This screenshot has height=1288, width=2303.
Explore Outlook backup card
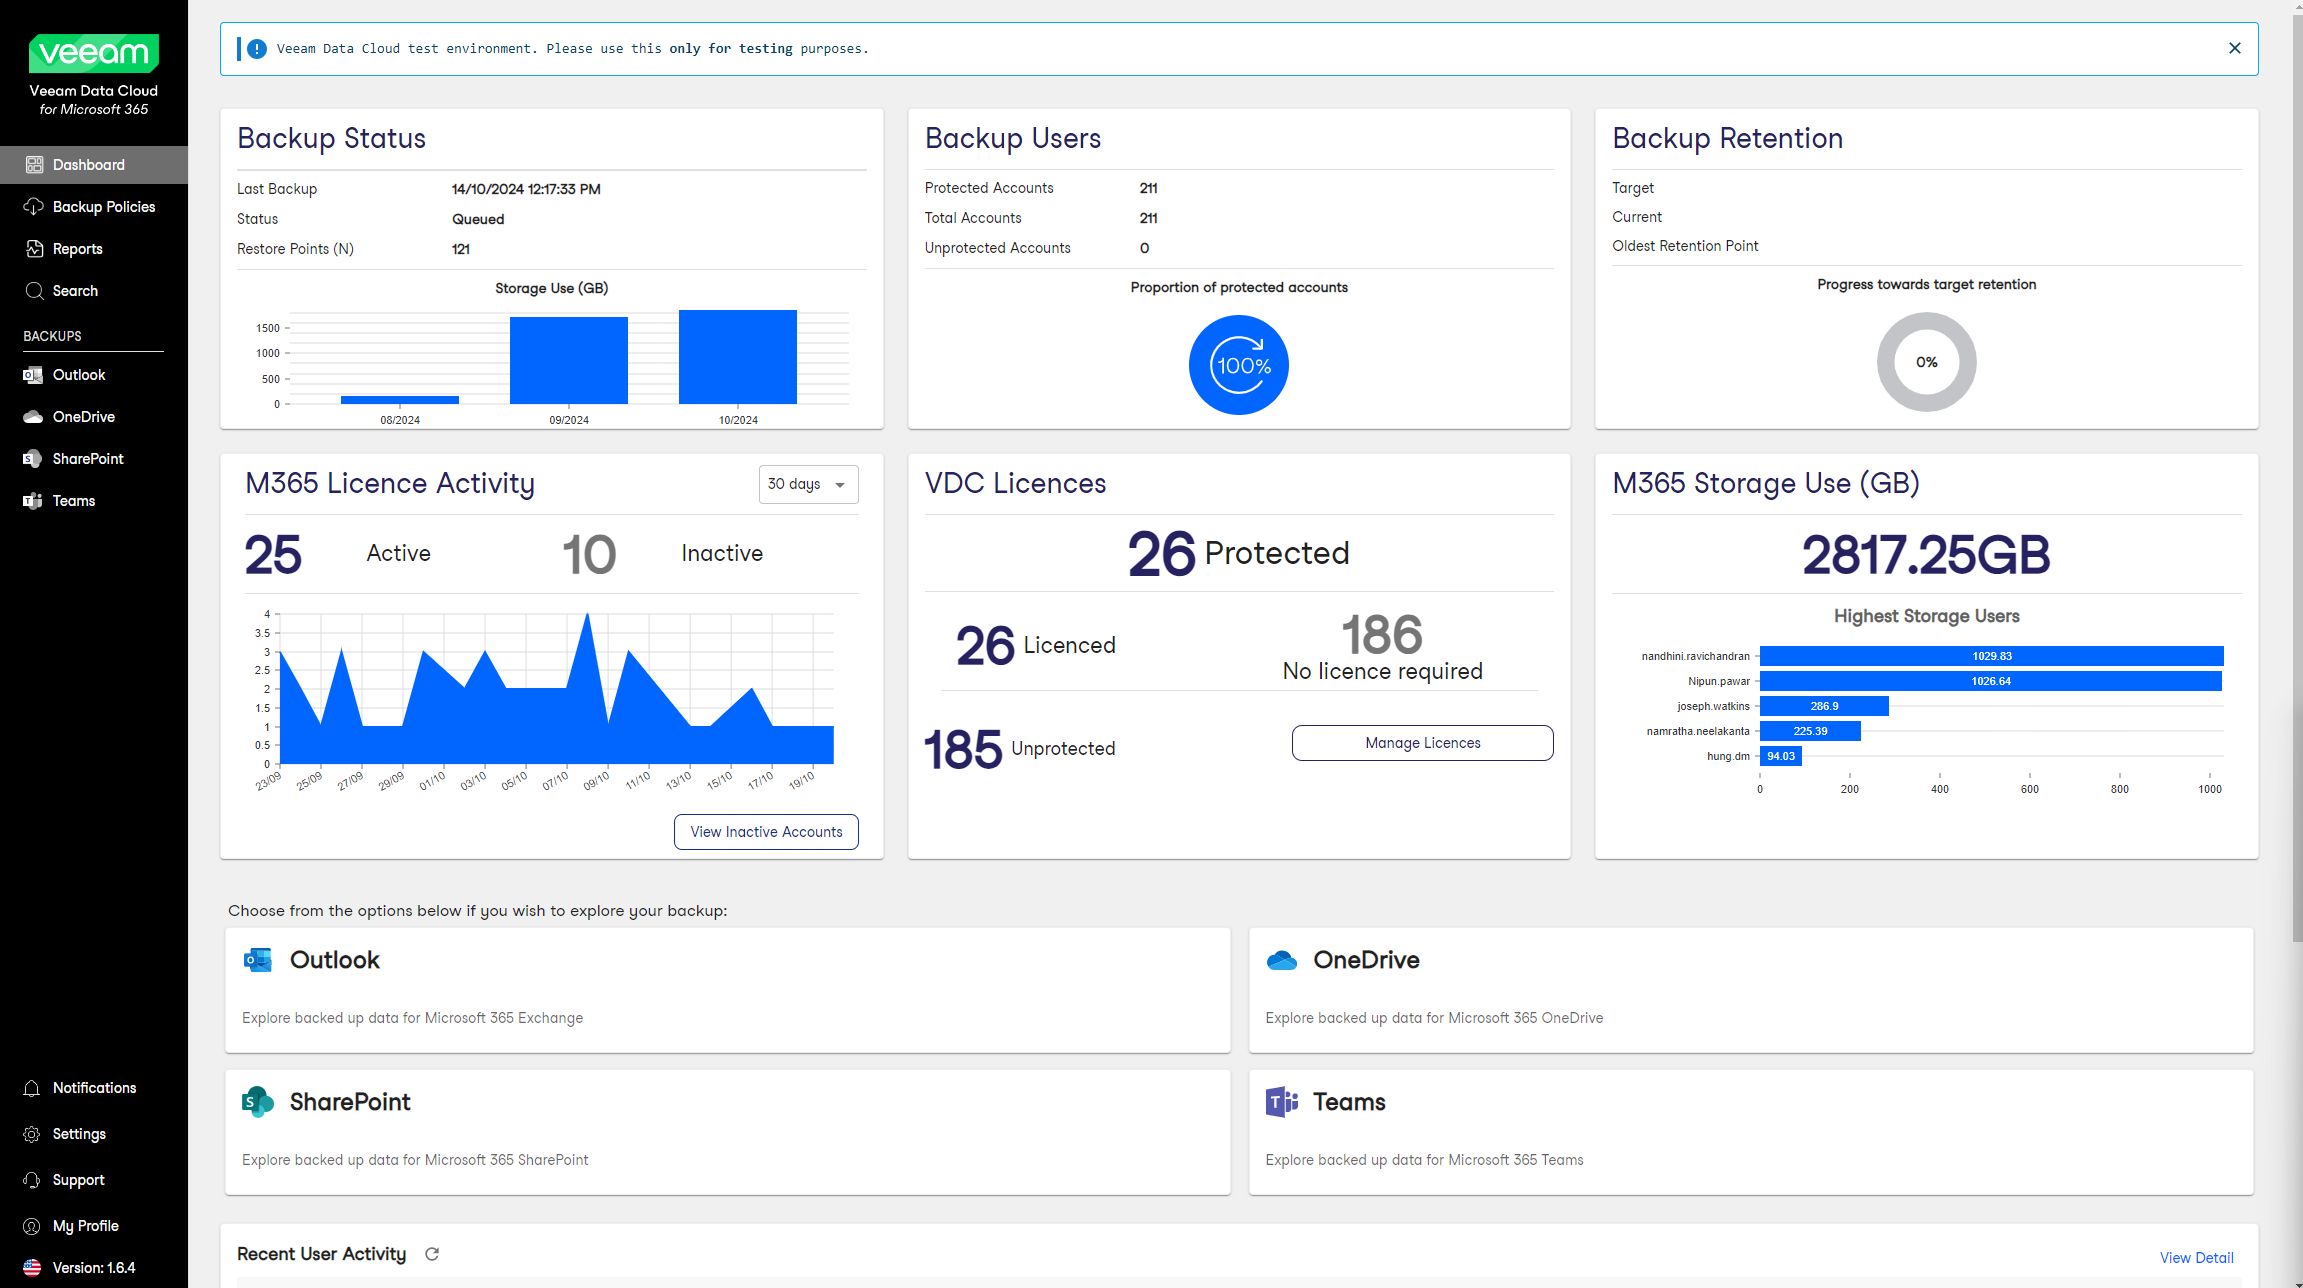(x=727, y=990)
